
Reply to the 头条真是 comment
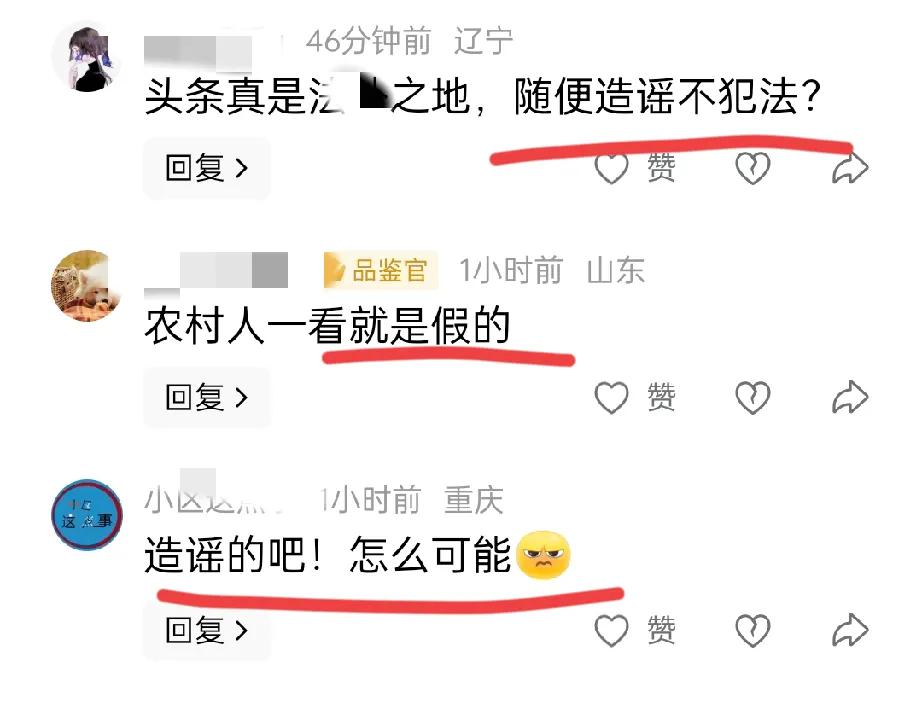tap(207, 169)
